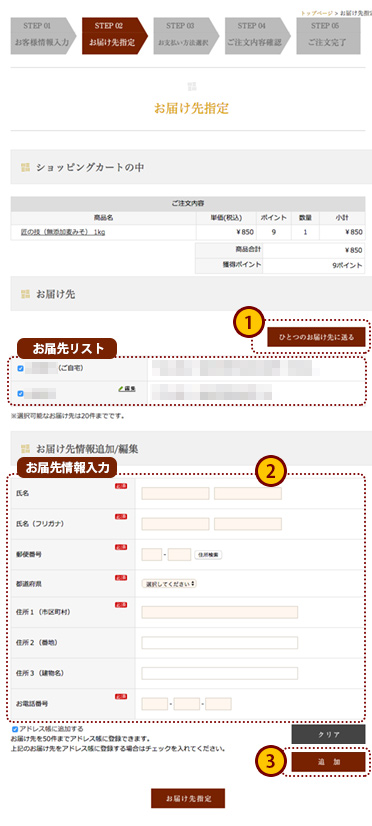Click the ショッピングカートの中 section heading
372x826 pixels.
click(90, 168)
